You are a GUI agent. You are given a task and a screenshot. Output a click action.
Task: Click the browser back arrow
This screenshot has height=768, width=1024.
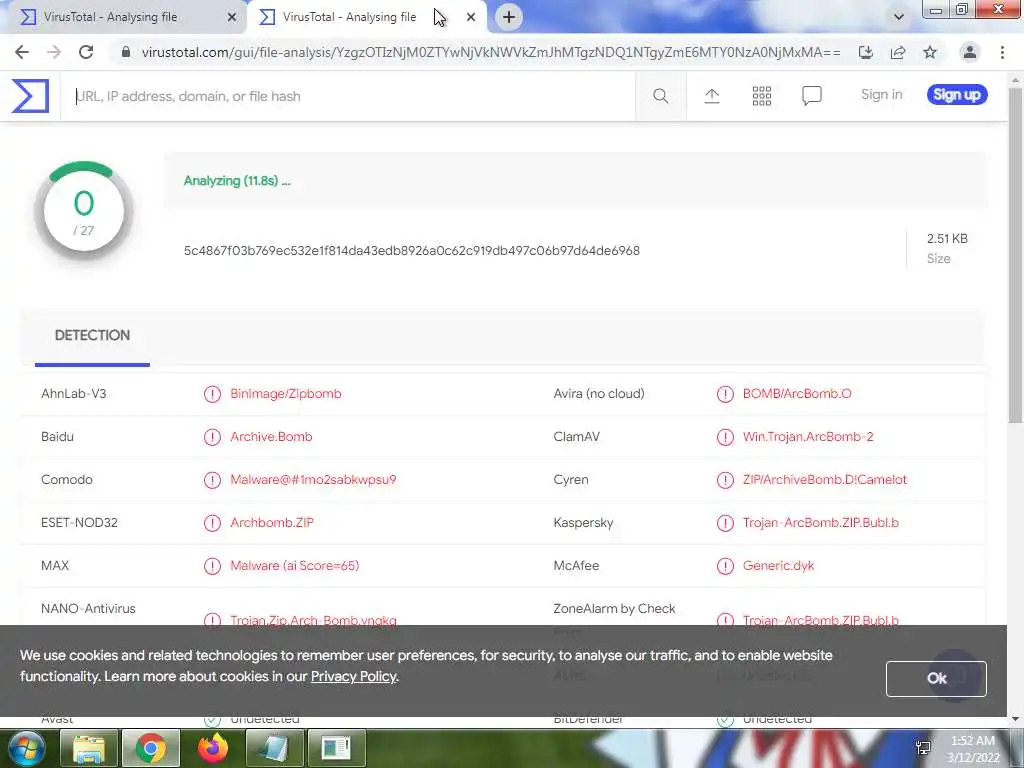[22, 52]
